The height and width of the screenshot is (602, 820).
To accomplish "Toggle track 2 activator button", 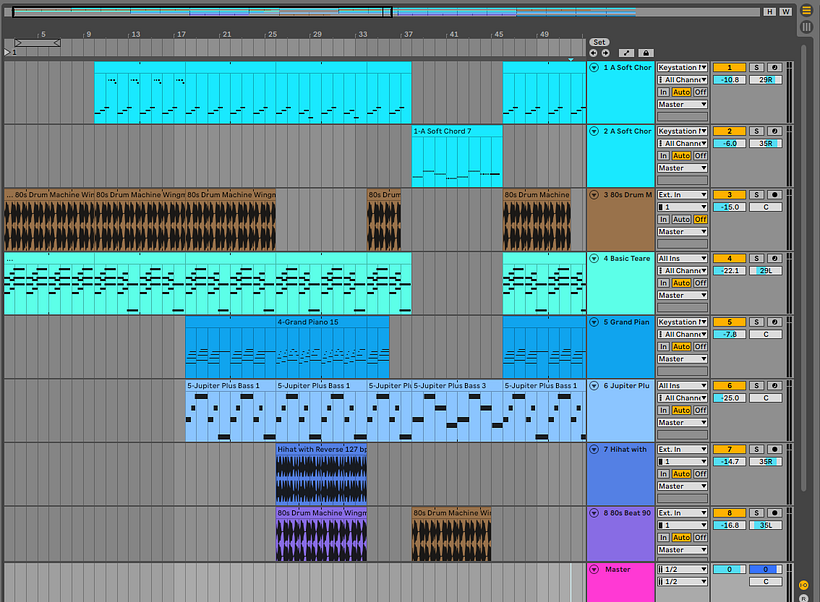I will (729, 131).
